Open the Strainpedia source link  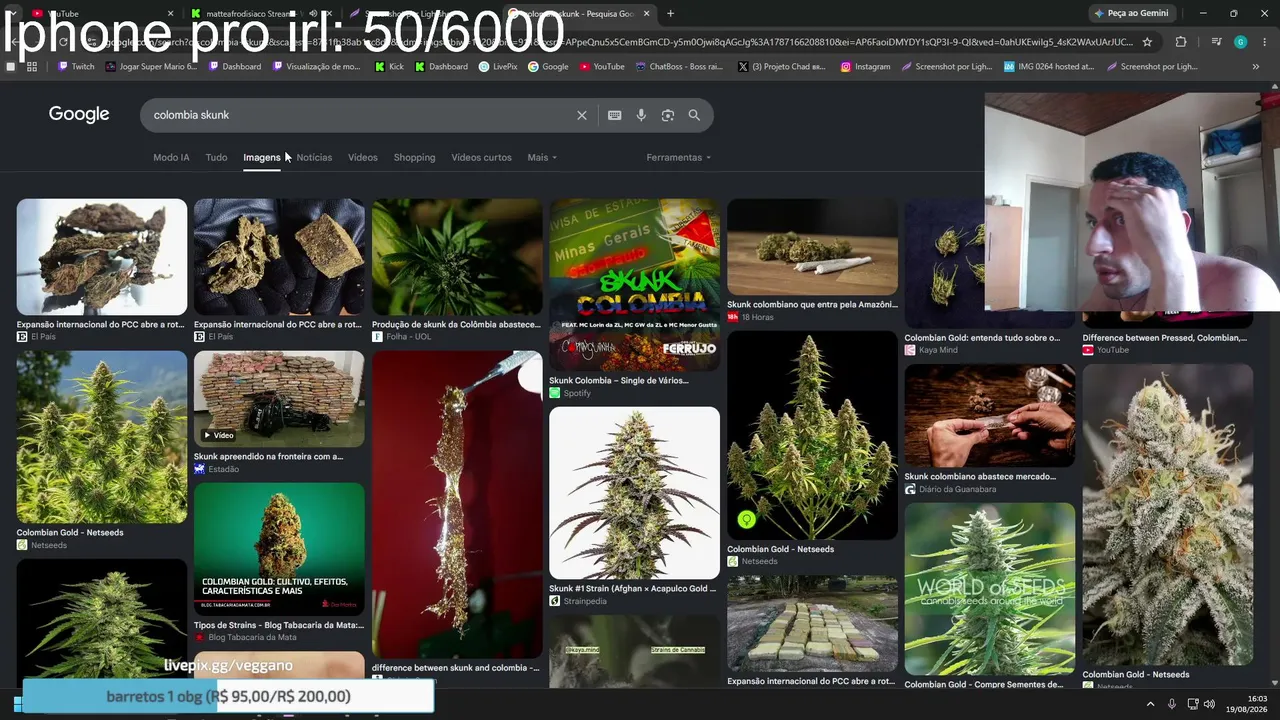577,601
